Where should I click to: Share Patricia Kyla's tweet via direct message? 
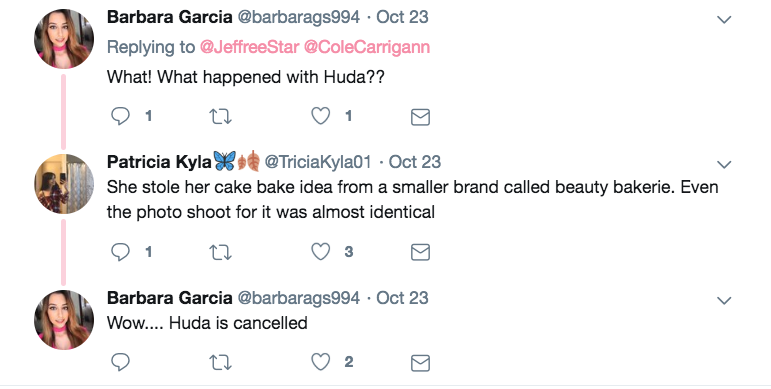pyautogui.click(x=420, y=252)
